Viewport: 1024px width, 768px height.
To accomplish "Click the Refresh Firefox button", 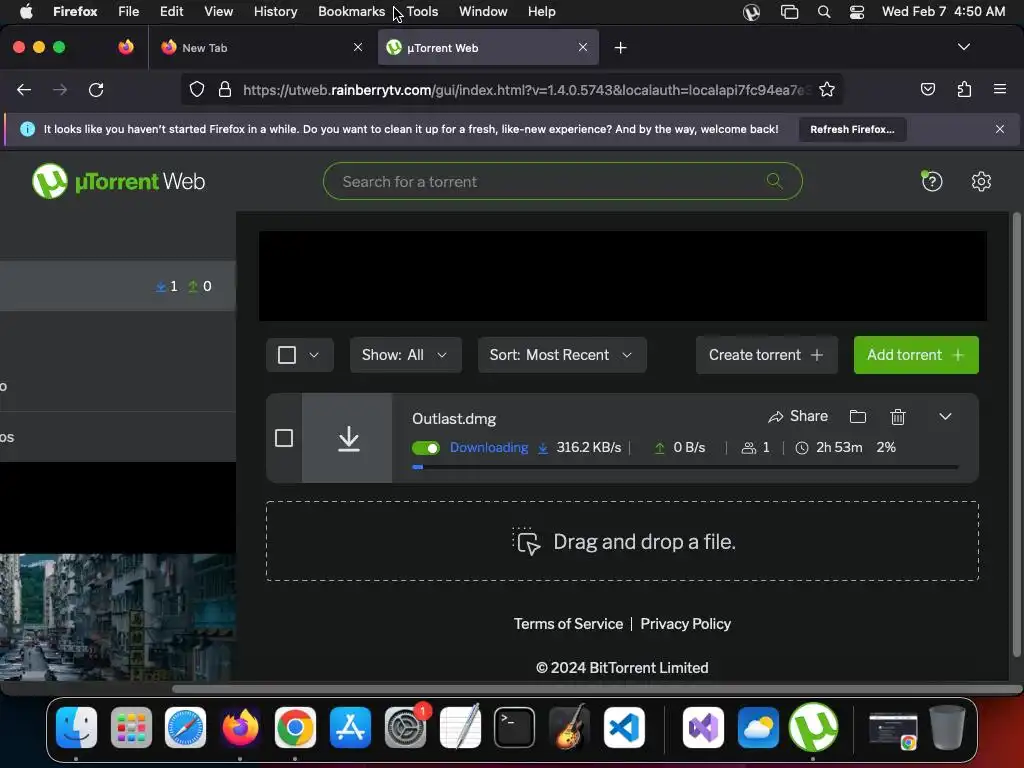I will [x=852, y=129].
